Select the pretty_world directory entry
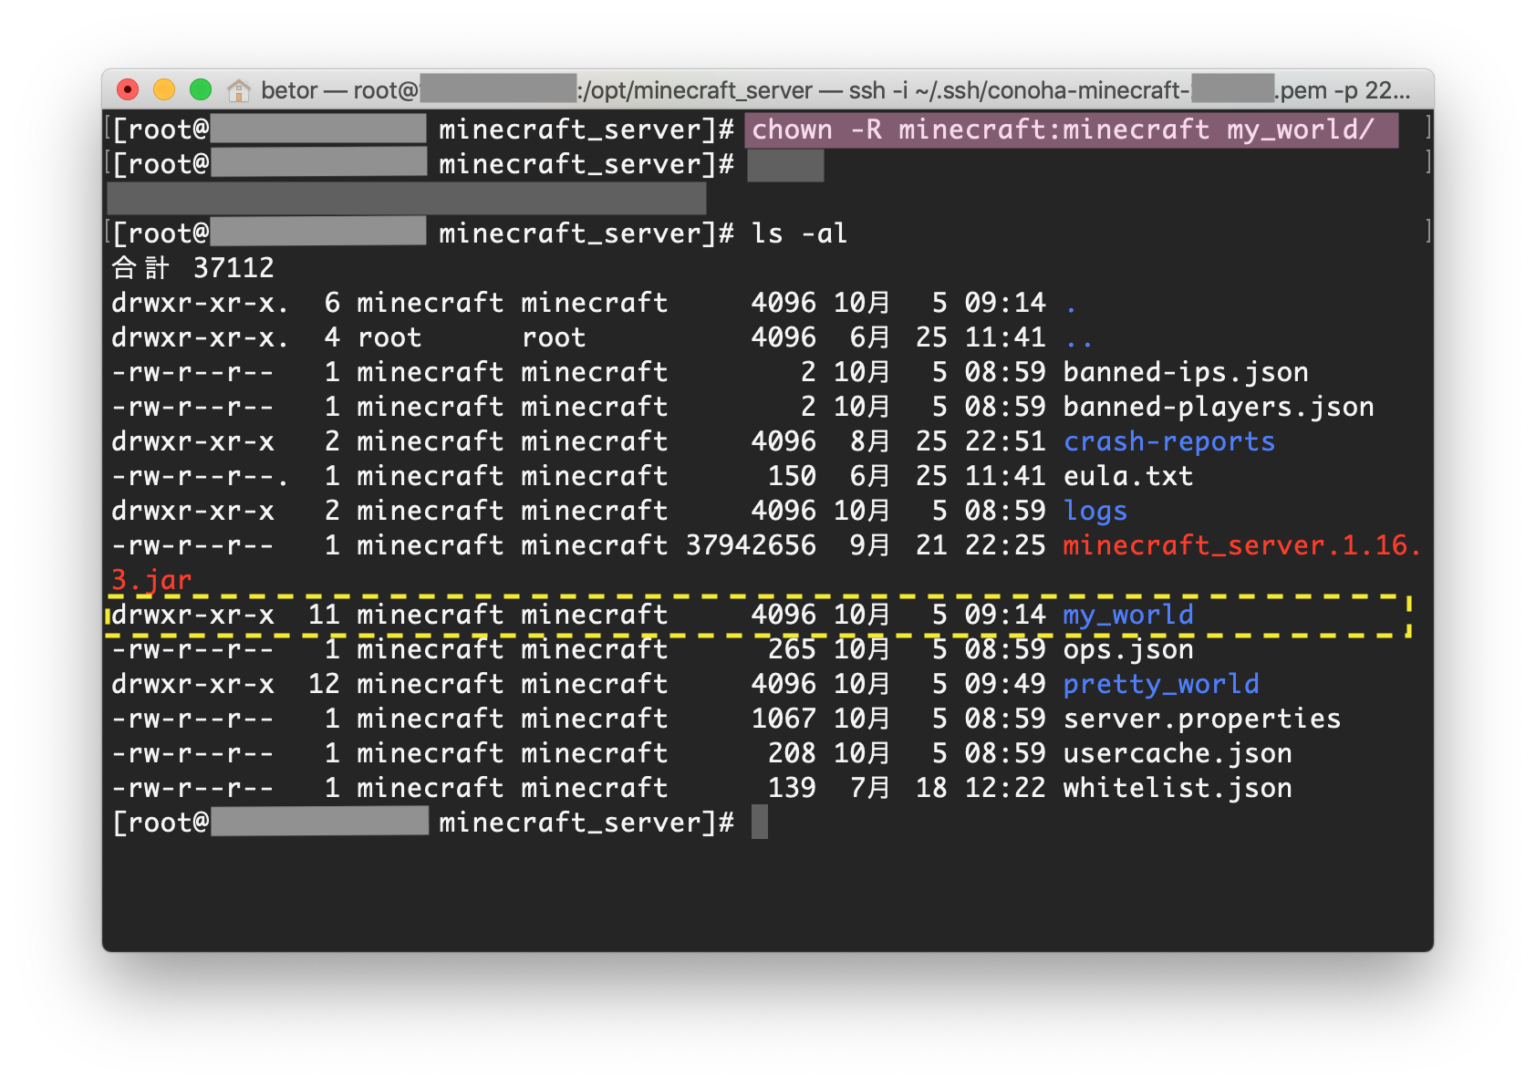This screenshot has width=1536, height=1087. point(1161,684)
